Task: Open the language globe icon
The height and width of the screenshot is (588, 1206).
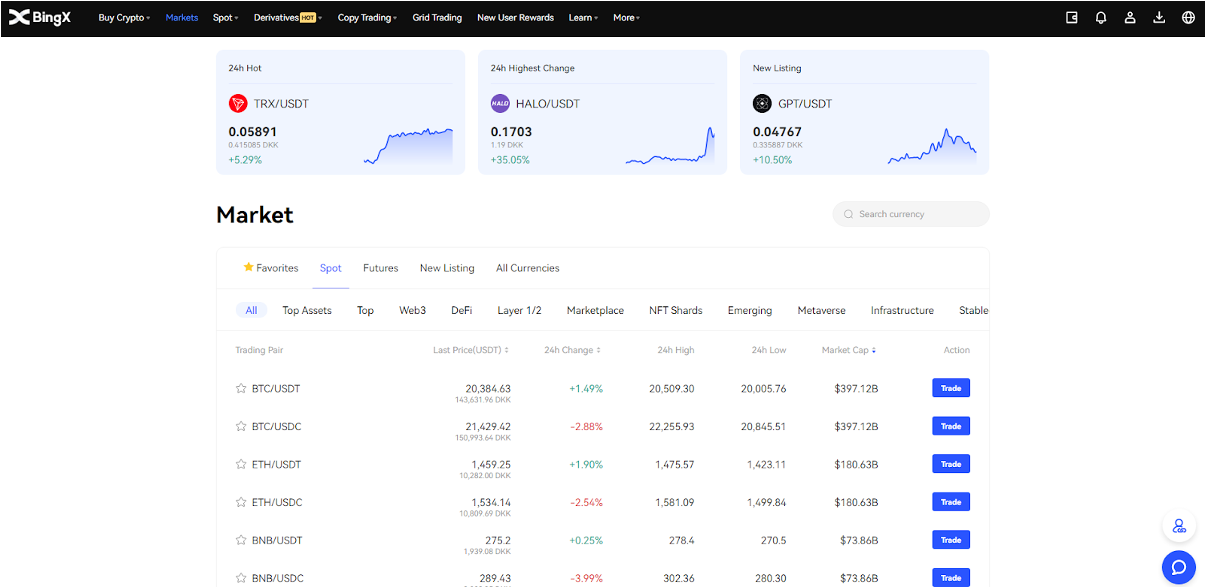Action: click(1188, 17)
